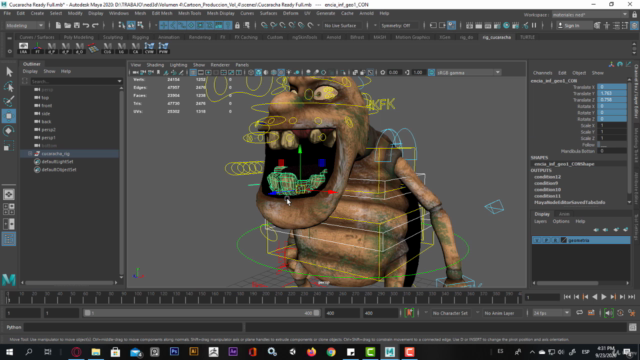The width and height of the screenshot is (640, 360).
Task: Click the Open Scene folder icon
Action: point(67,25)
